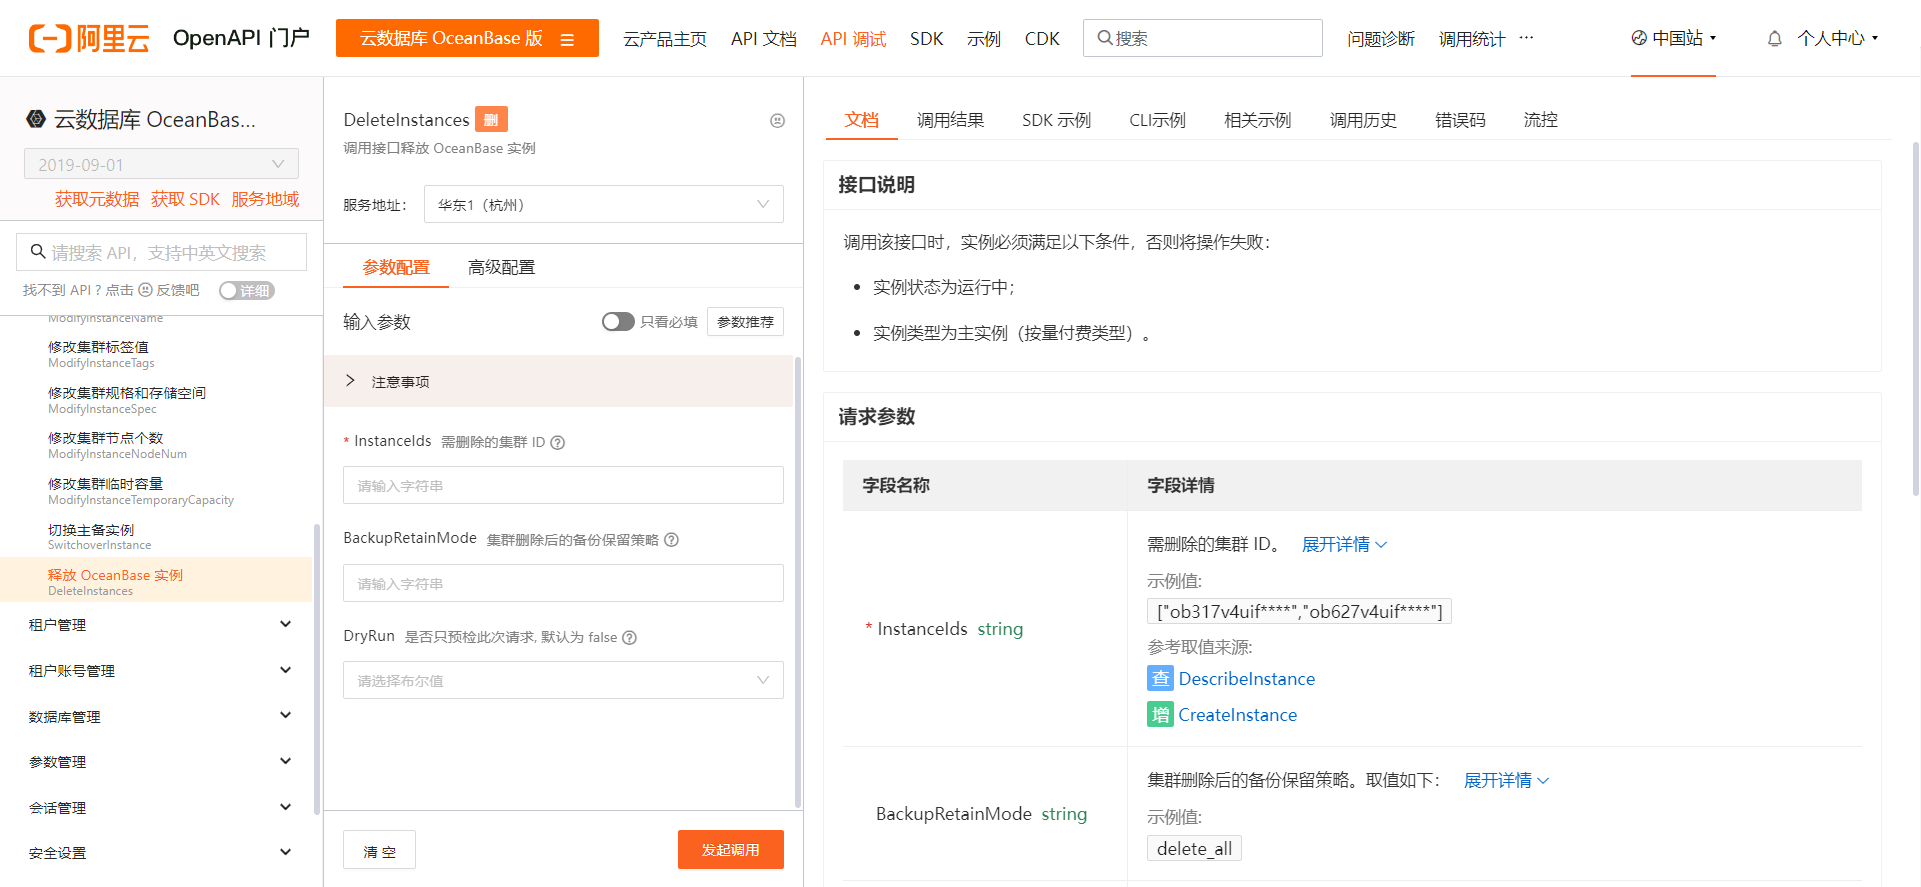Click the smiley feedback icon beside DeleteInstances
Screen dimensions: 1921x887
(777, 121)
